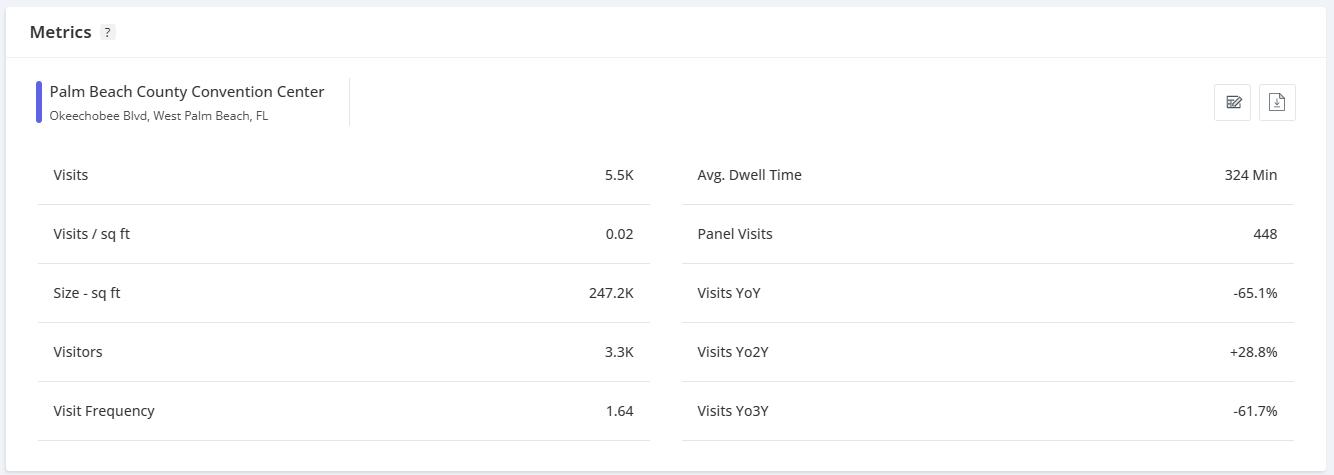Image resolution: width=1334 pixels, height=475 pixels.
Task: Select the Visits metric row label
Action: (70, 175)
